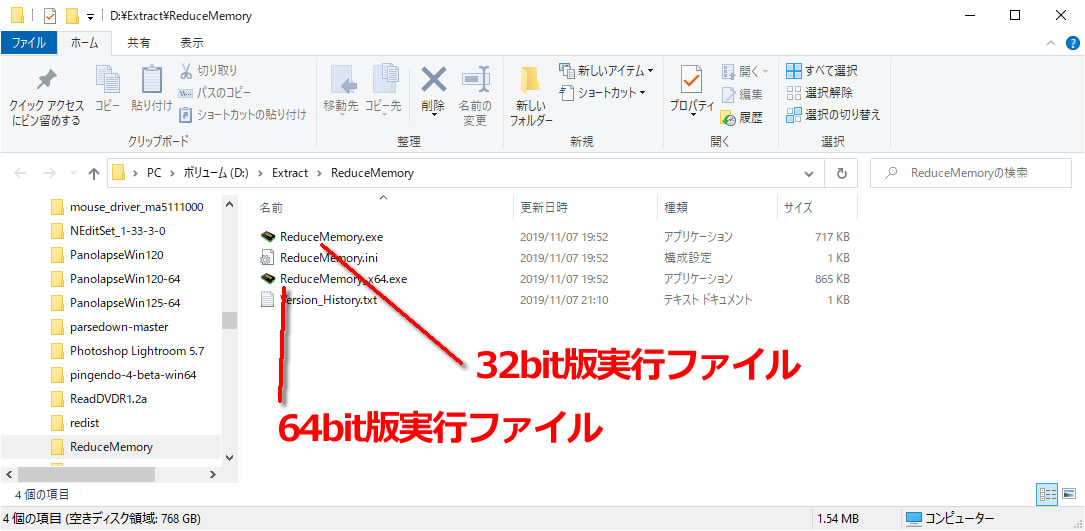The image size is (1085, 531).
Task: Switch to the ホーム (Home) tab
Action: point(84,43)
